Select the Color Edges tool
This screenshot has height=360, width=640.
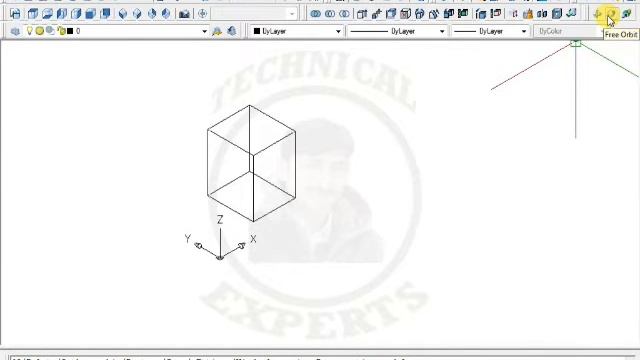tap(496, 14)
